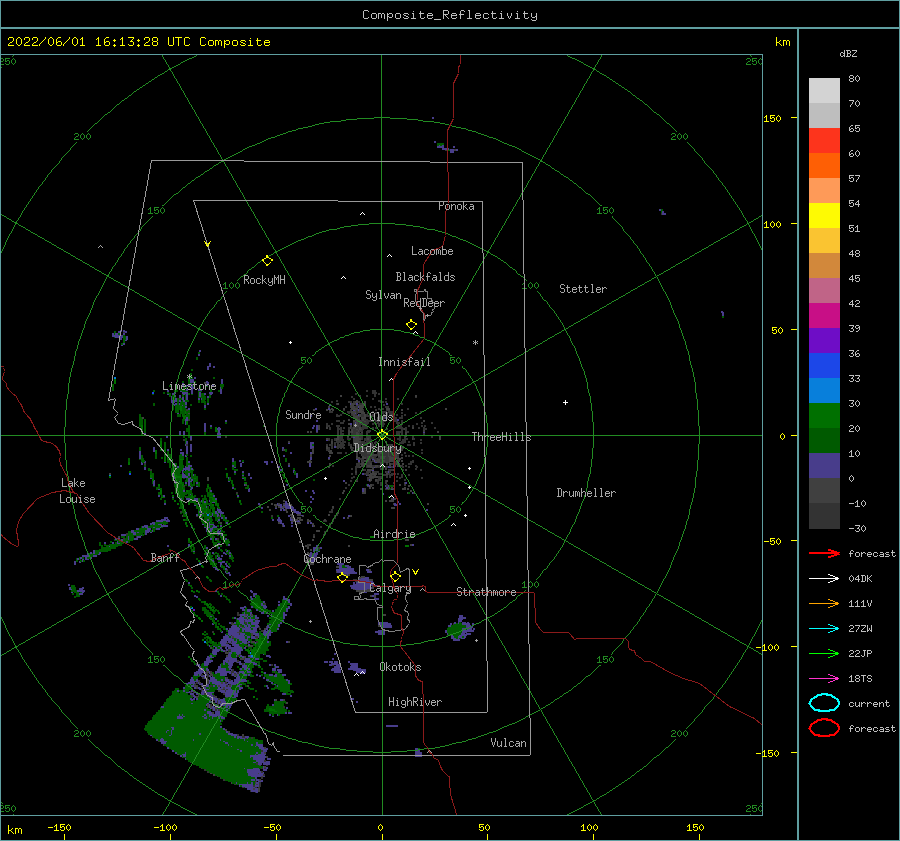Click the red forecast ellipse icon

point(824,728)
